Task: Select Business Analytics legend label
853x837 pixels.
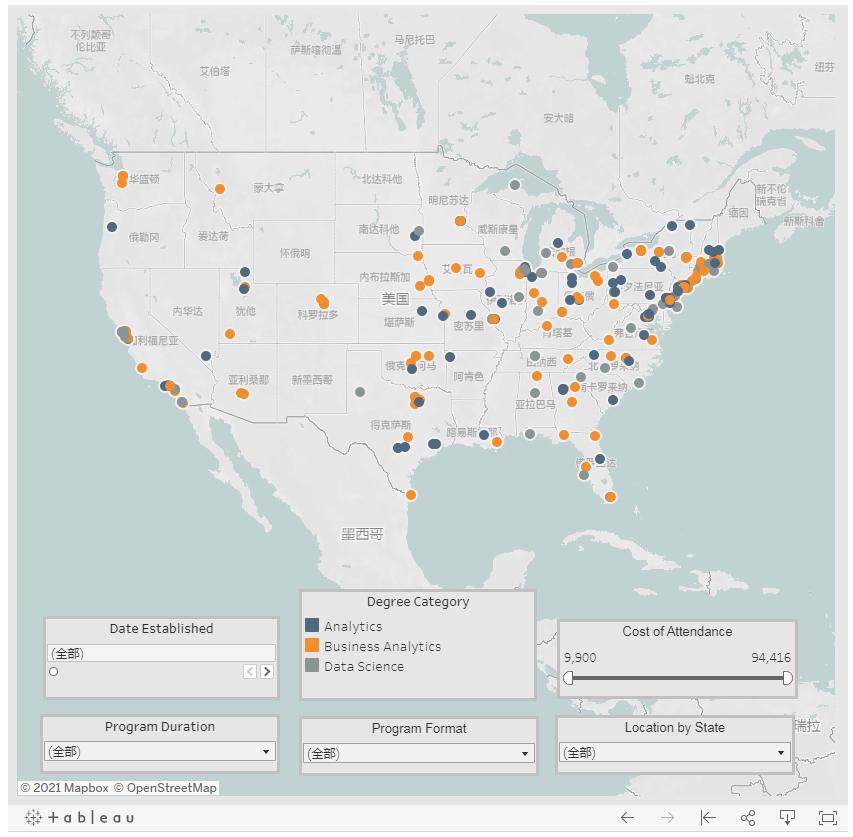Action: coord(382,646)
